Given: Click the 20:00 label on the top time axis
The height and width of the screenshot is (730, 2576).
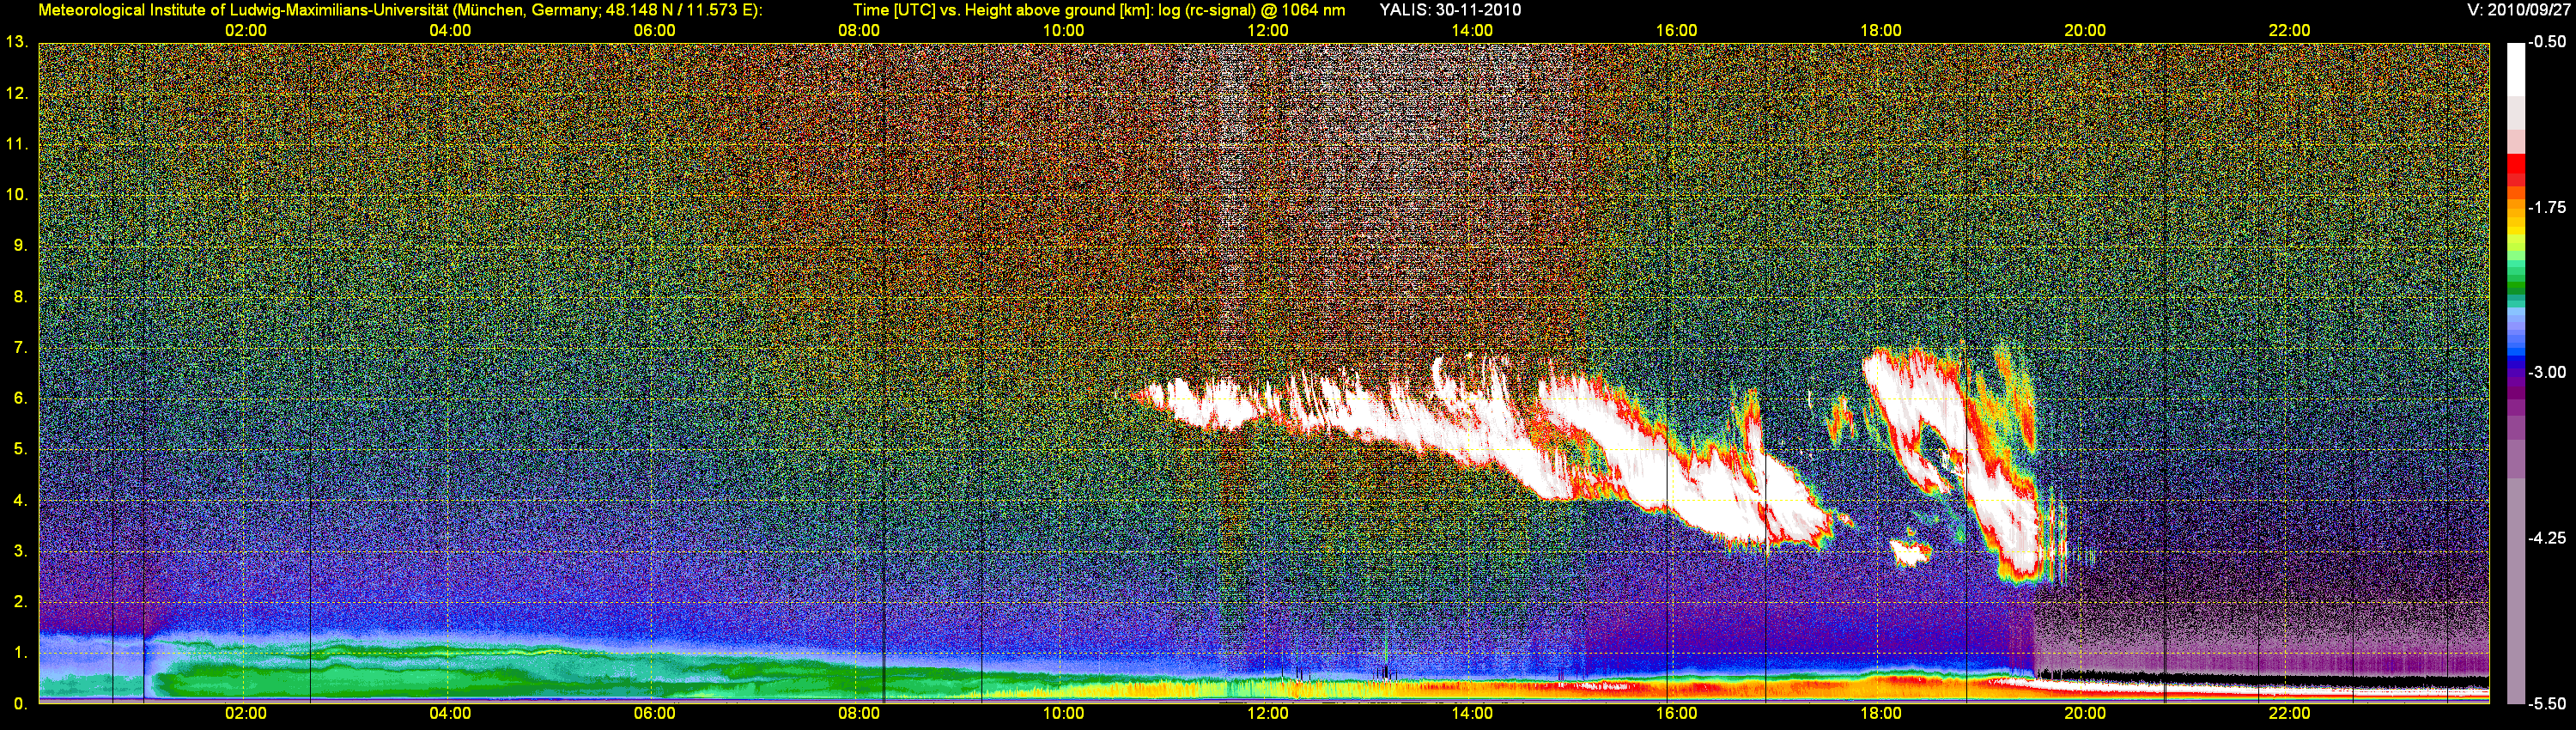Looking at the screenshot, I should tap(2085, 31).
